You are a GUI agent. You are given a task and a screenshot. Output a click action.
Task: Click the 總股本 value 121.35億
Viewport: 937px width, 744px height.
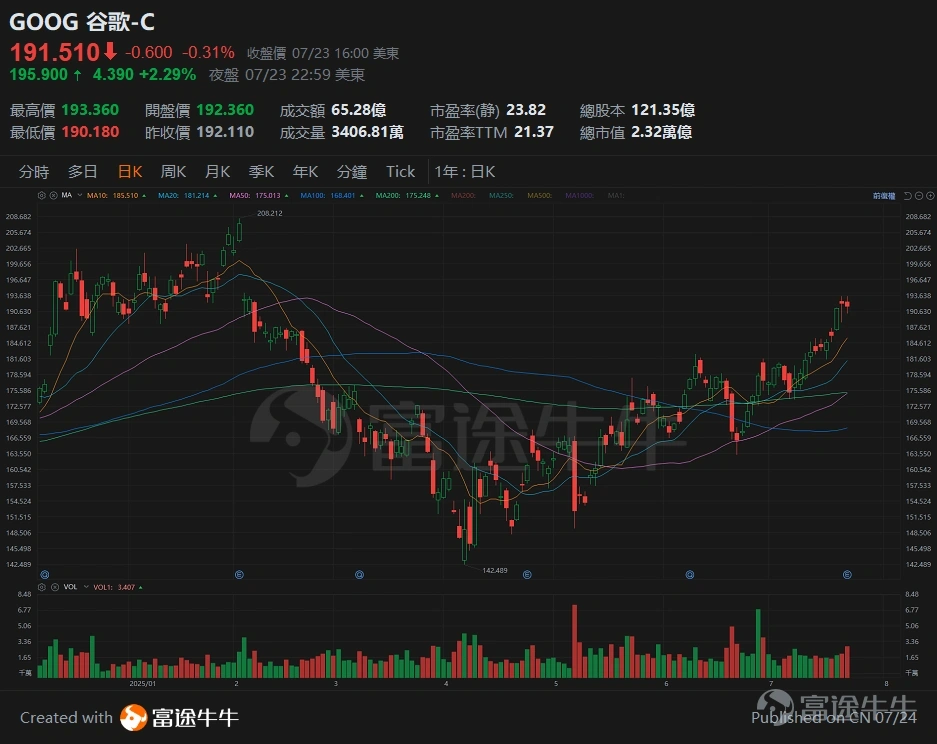pos(663,110)
